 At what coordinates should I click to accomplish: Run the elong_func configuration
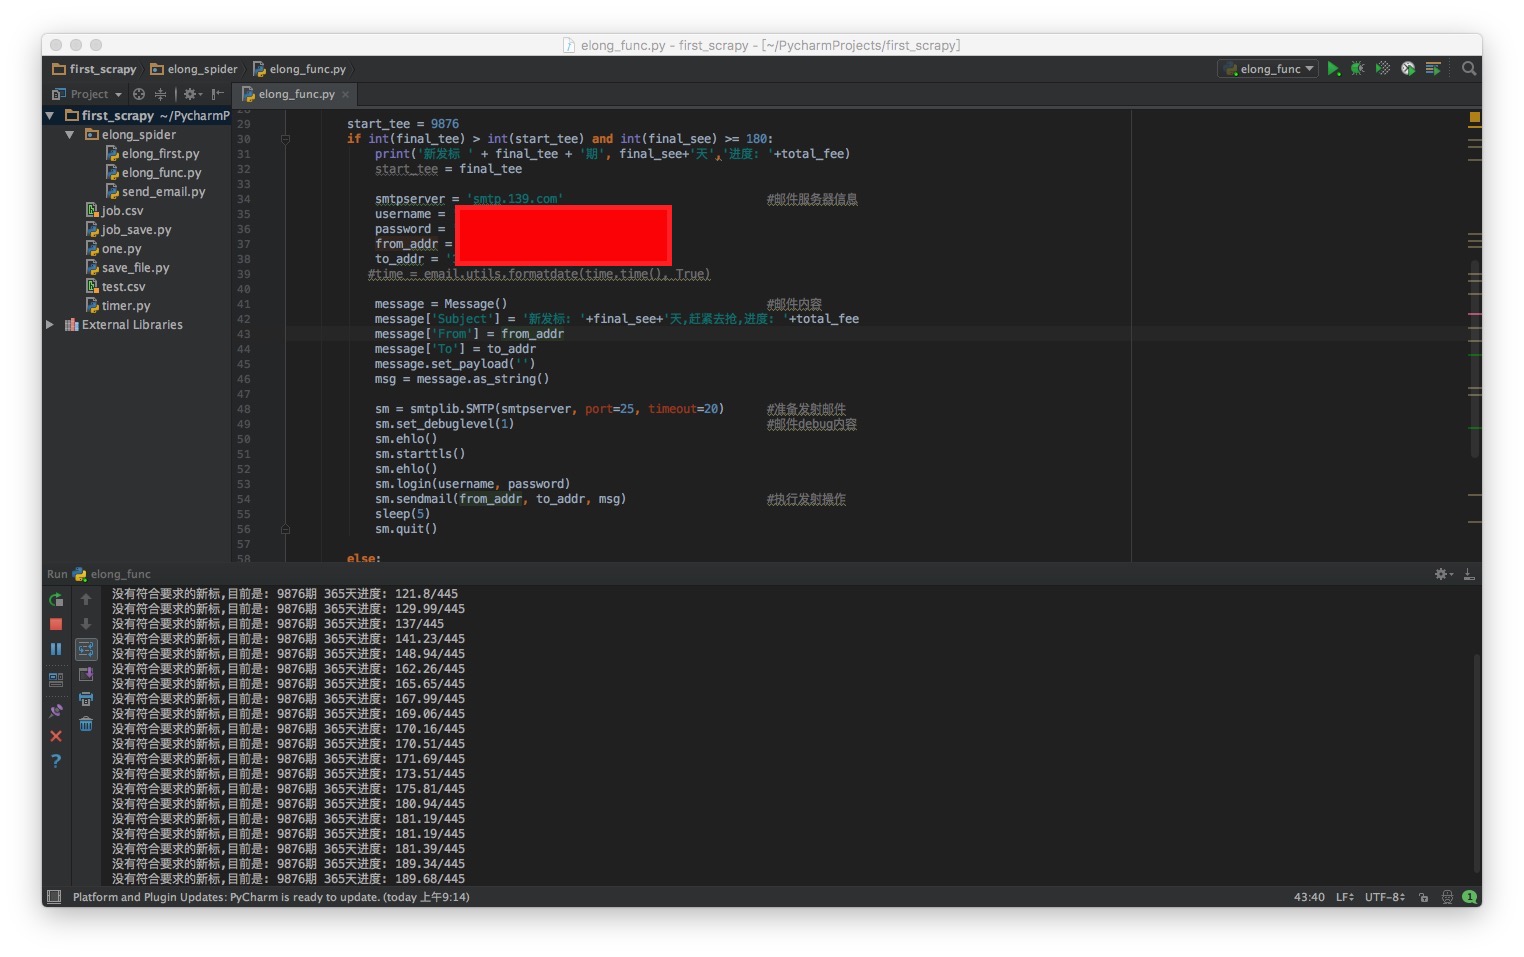(1333, 69)
